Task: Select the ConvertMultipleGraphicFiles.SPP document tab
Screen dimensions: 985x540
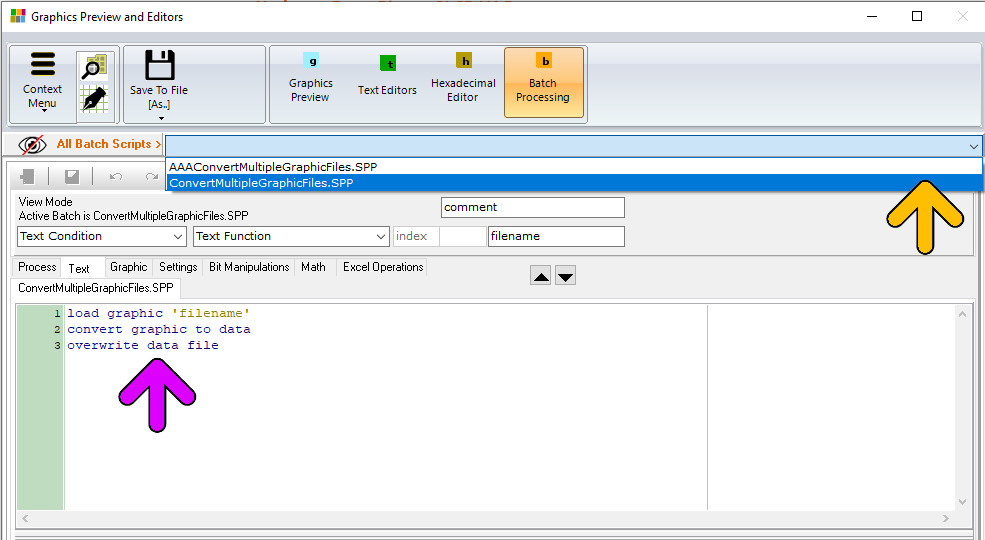Action: [x=95, y=288]
